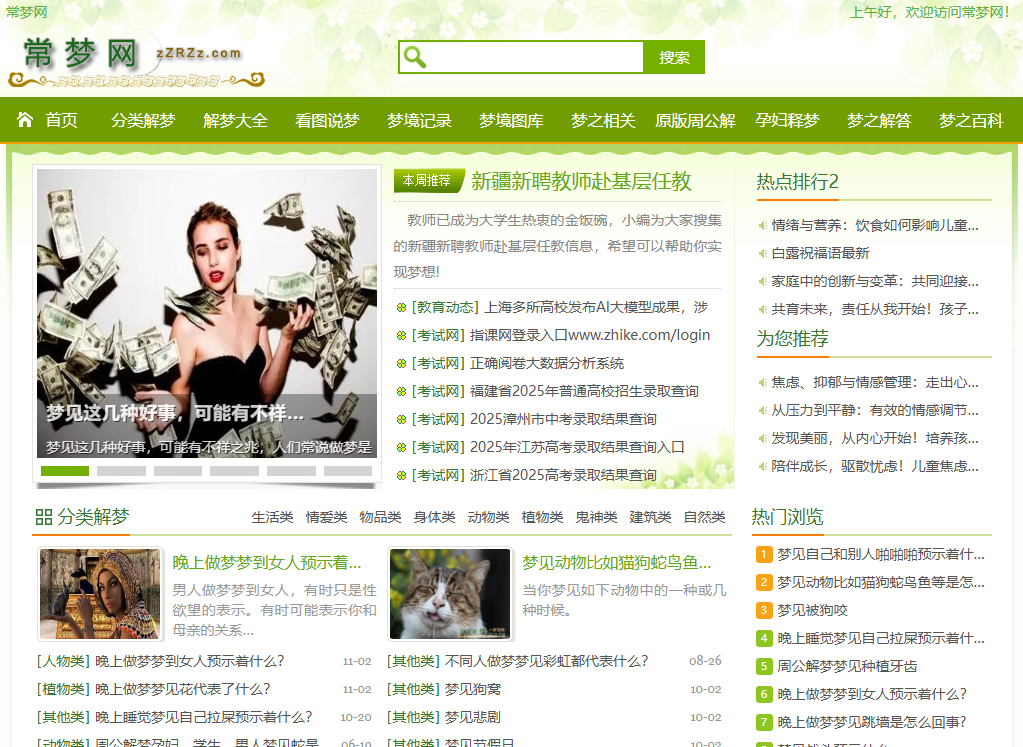
Task: Open the 解梦大全 navigation menu
Action: [235, 121]
